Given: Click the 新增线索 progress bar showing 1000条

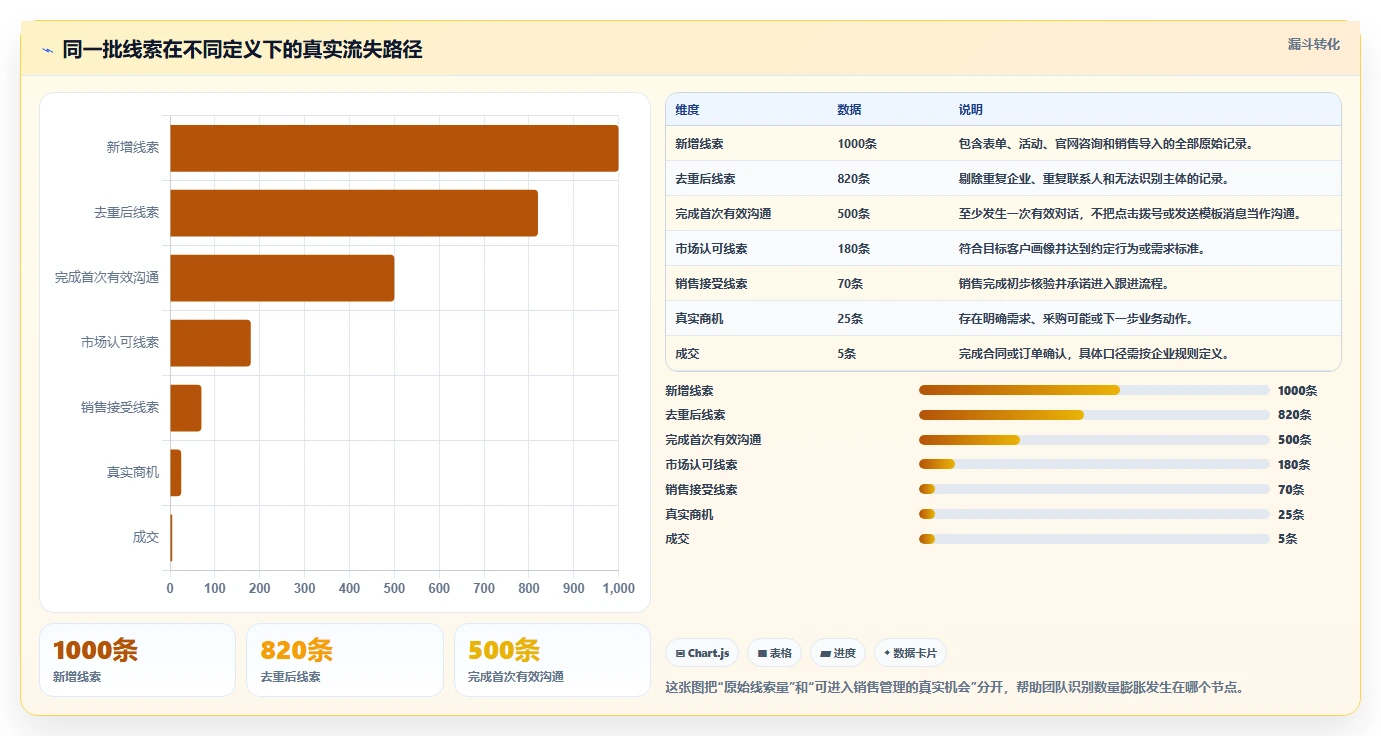Looking at the screenshot, I should [1094, 390].
